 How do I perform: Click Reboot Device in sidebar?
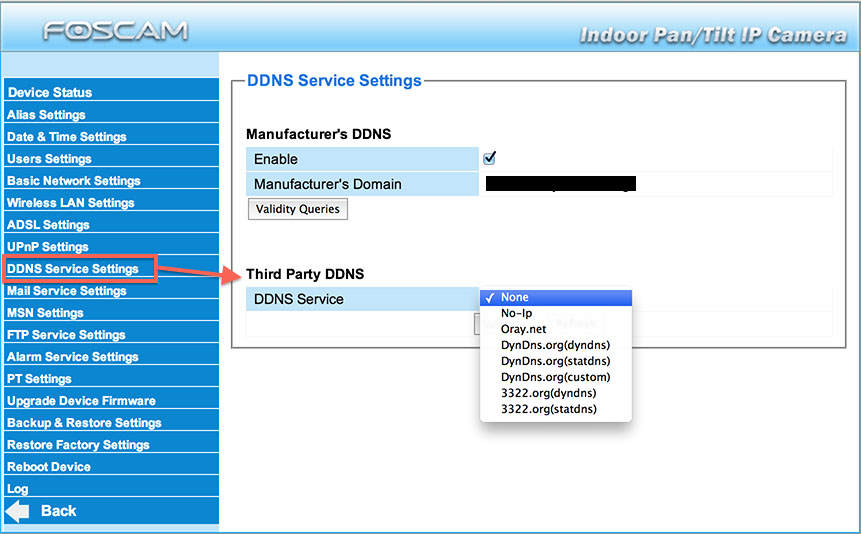pos(49,467)
